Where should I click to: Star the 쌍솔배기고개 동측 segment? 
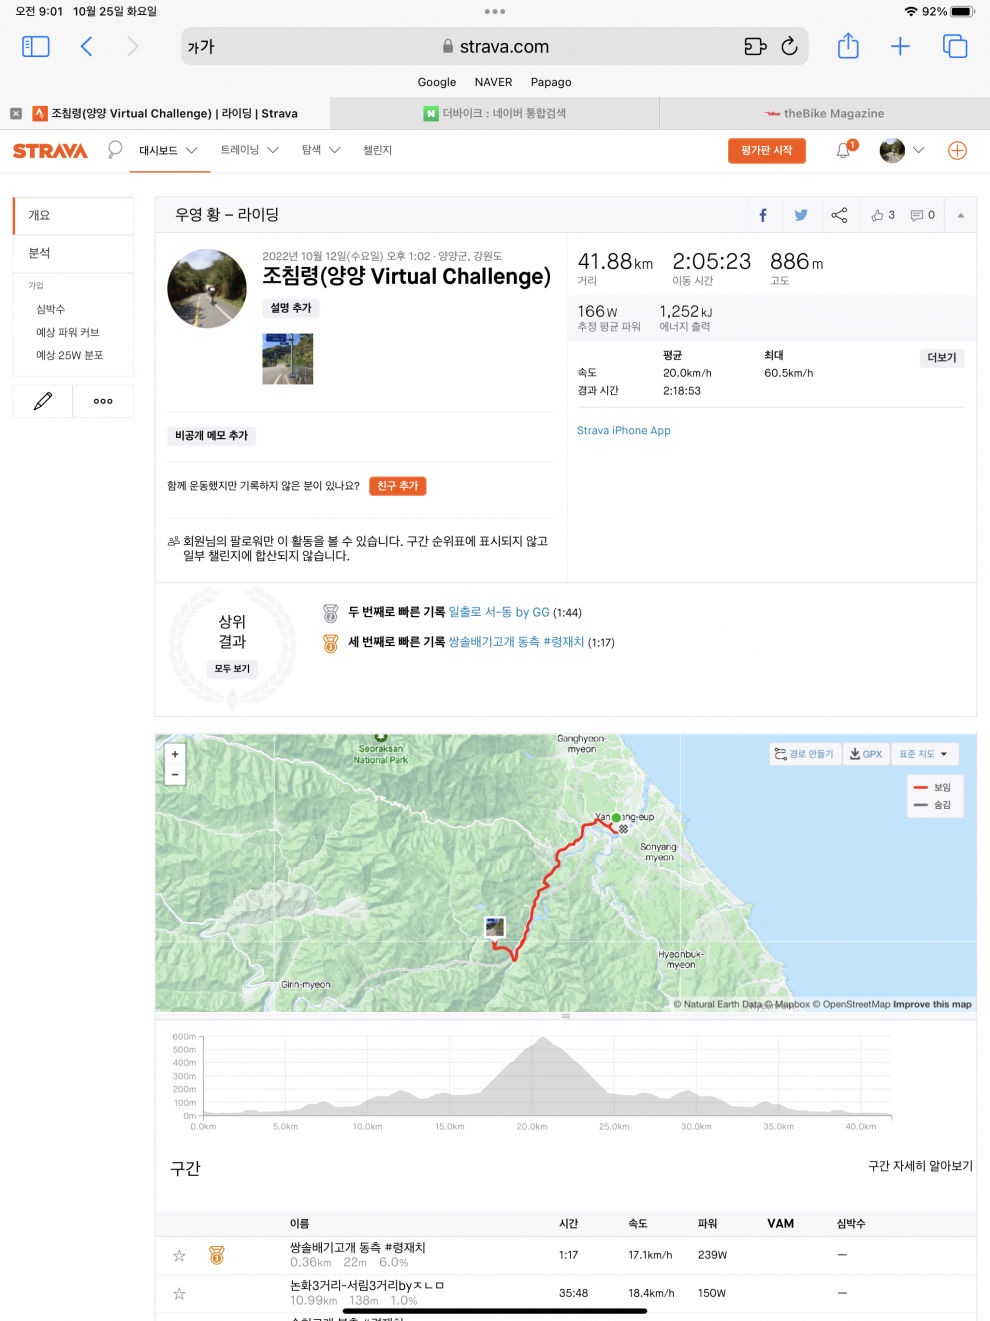179,1256
